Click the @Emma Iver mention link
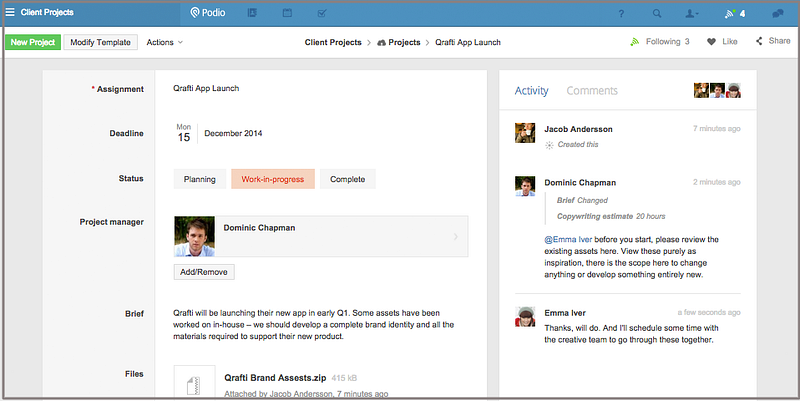Screen dimensions: 800x401 pos(568,239)
